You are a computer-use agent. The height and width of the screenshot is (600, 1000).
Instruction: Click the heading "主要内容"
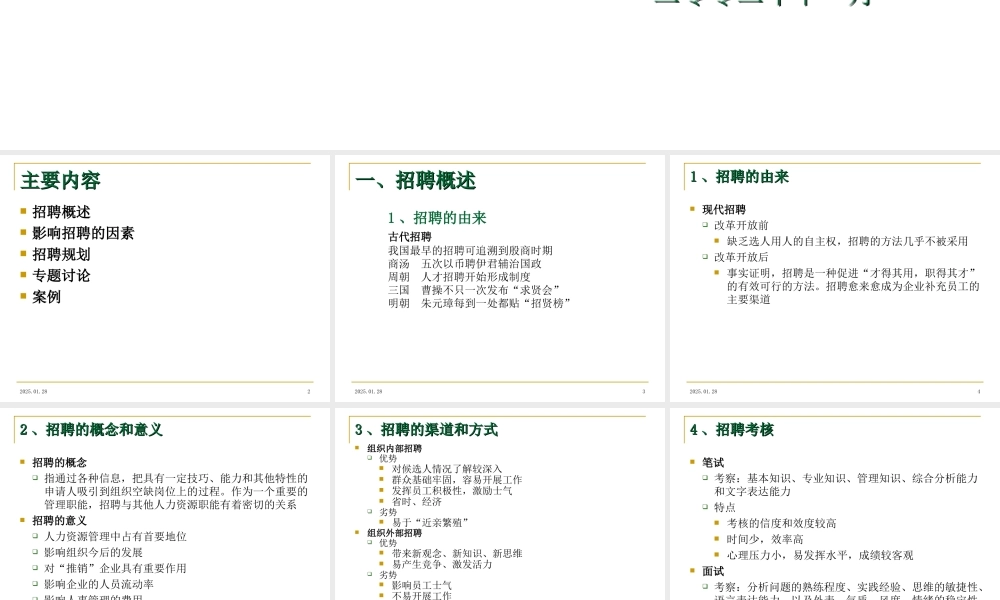[58, 180]
